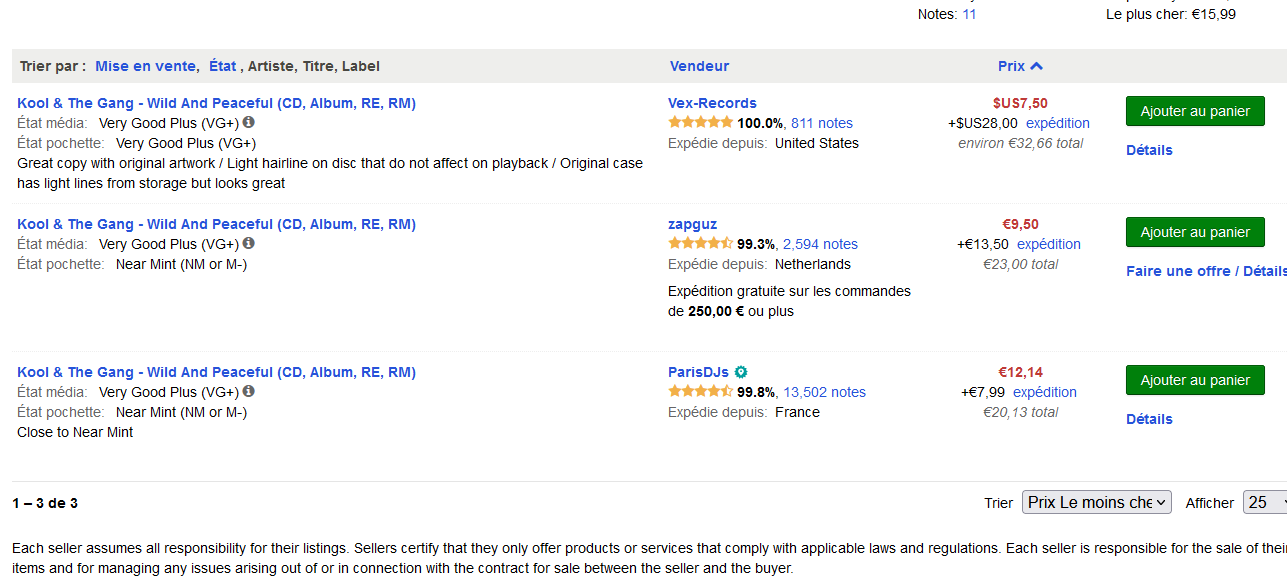
Task: Click Vex-Records star rating icons
Action: coord(700,123)
